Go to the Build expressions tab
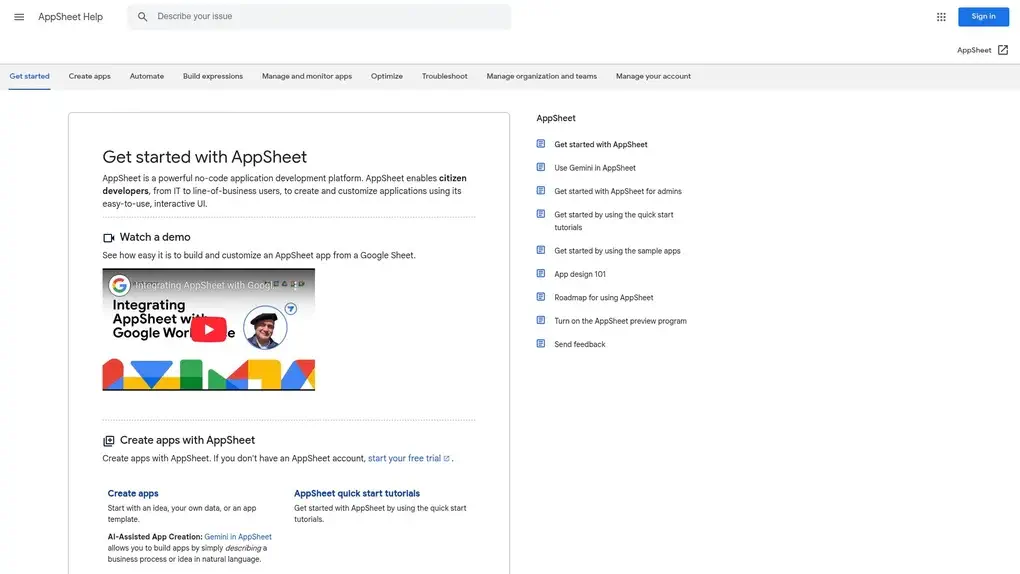 (213, 76)
